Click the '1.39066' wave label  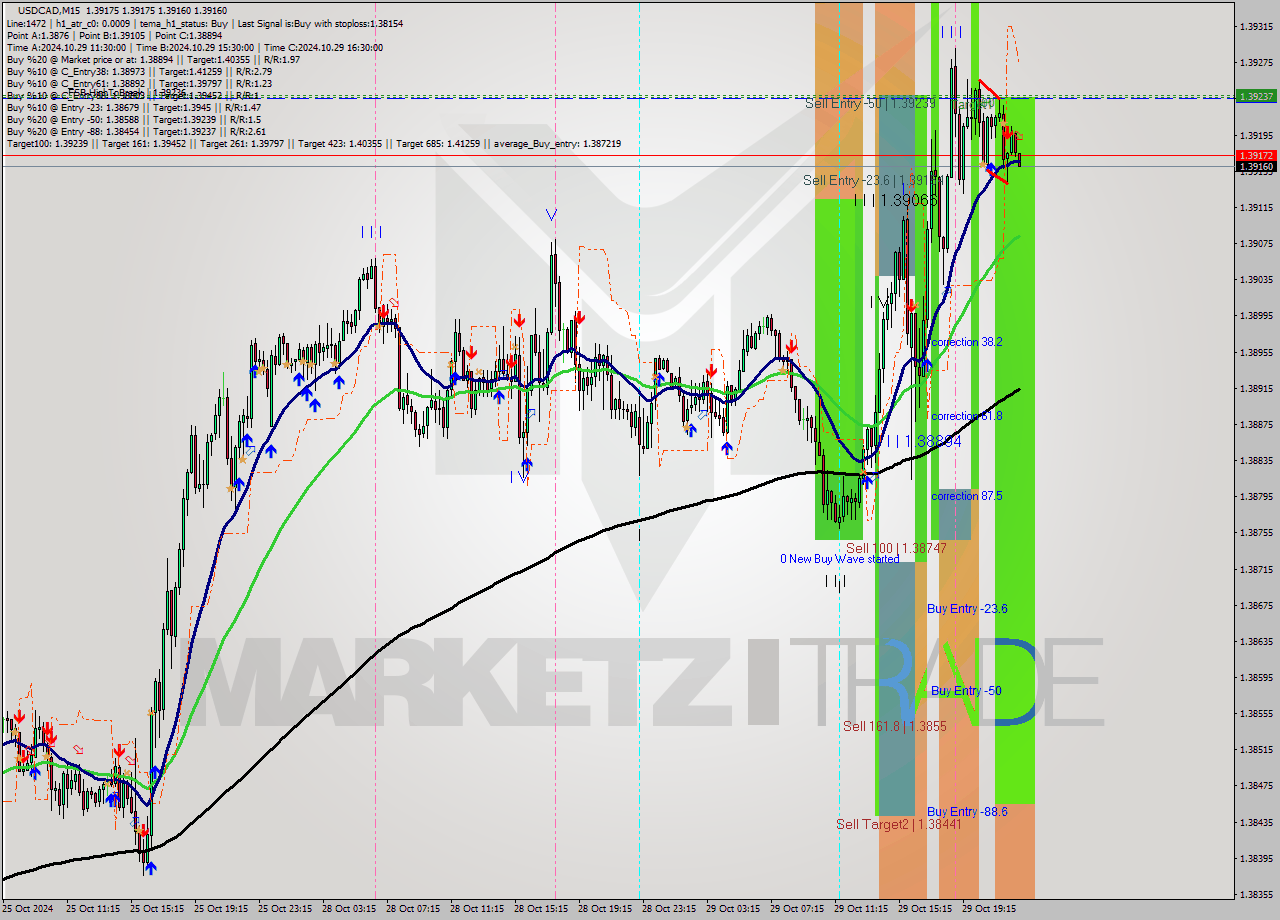coord(909,200)
